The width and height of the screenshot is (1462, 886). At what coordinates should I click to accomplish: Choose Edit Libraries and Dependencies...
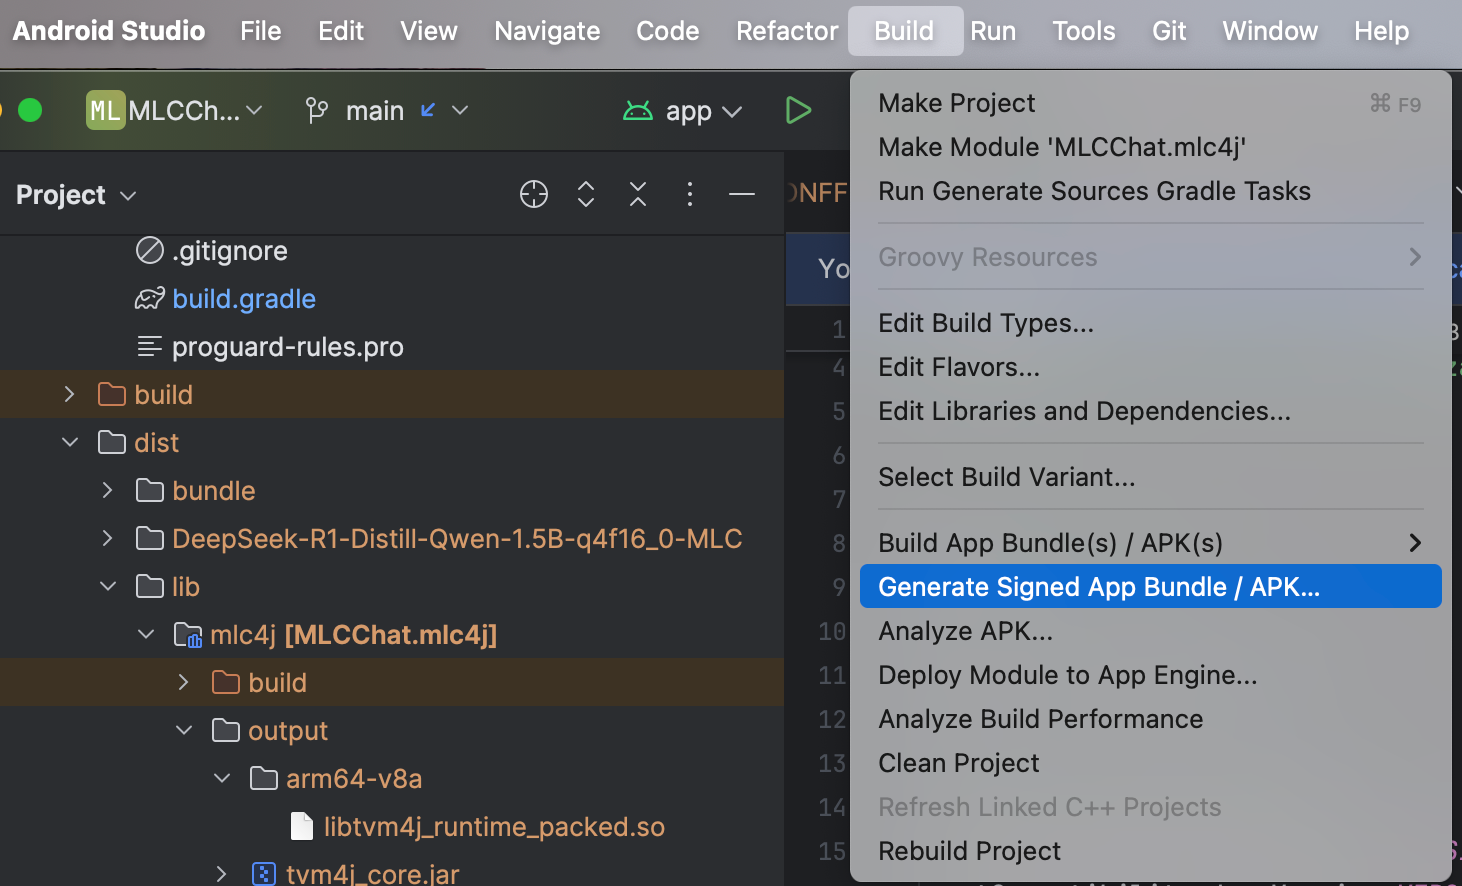point(1150,411)
